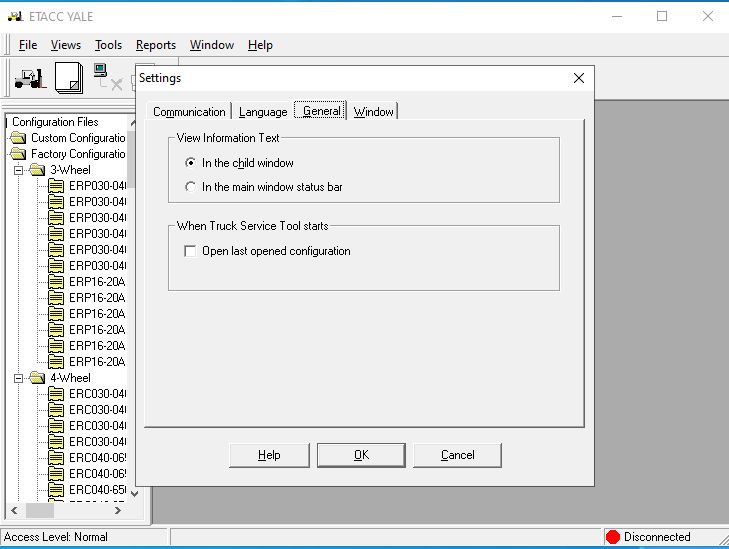Click the red Disconnected status indicator
Viewport: 729px width, 549px height.
613,537
